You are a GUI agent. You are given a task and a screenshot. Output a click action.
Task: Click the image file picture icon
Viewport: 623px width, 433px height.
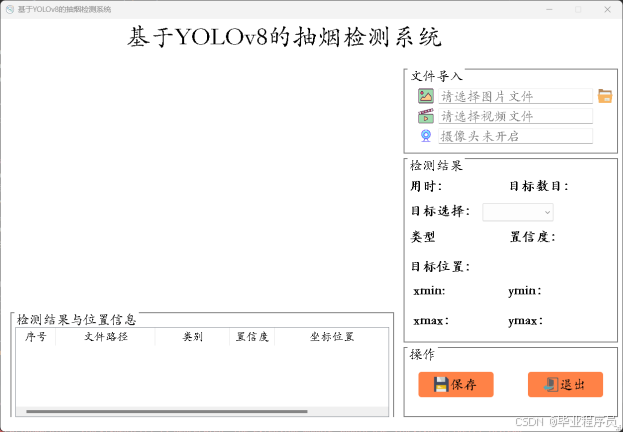tap(426, 96)
